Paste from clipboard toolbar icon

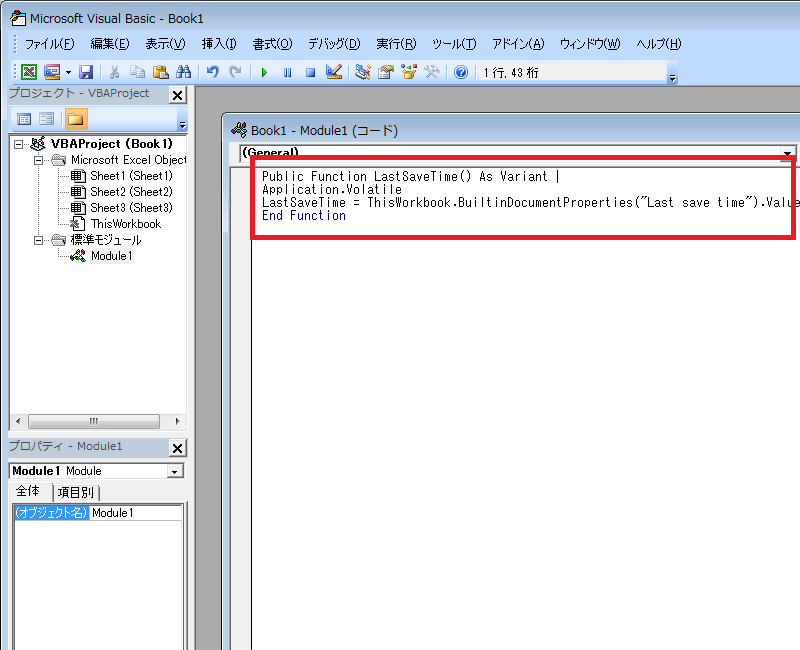(x=161, y=72)
